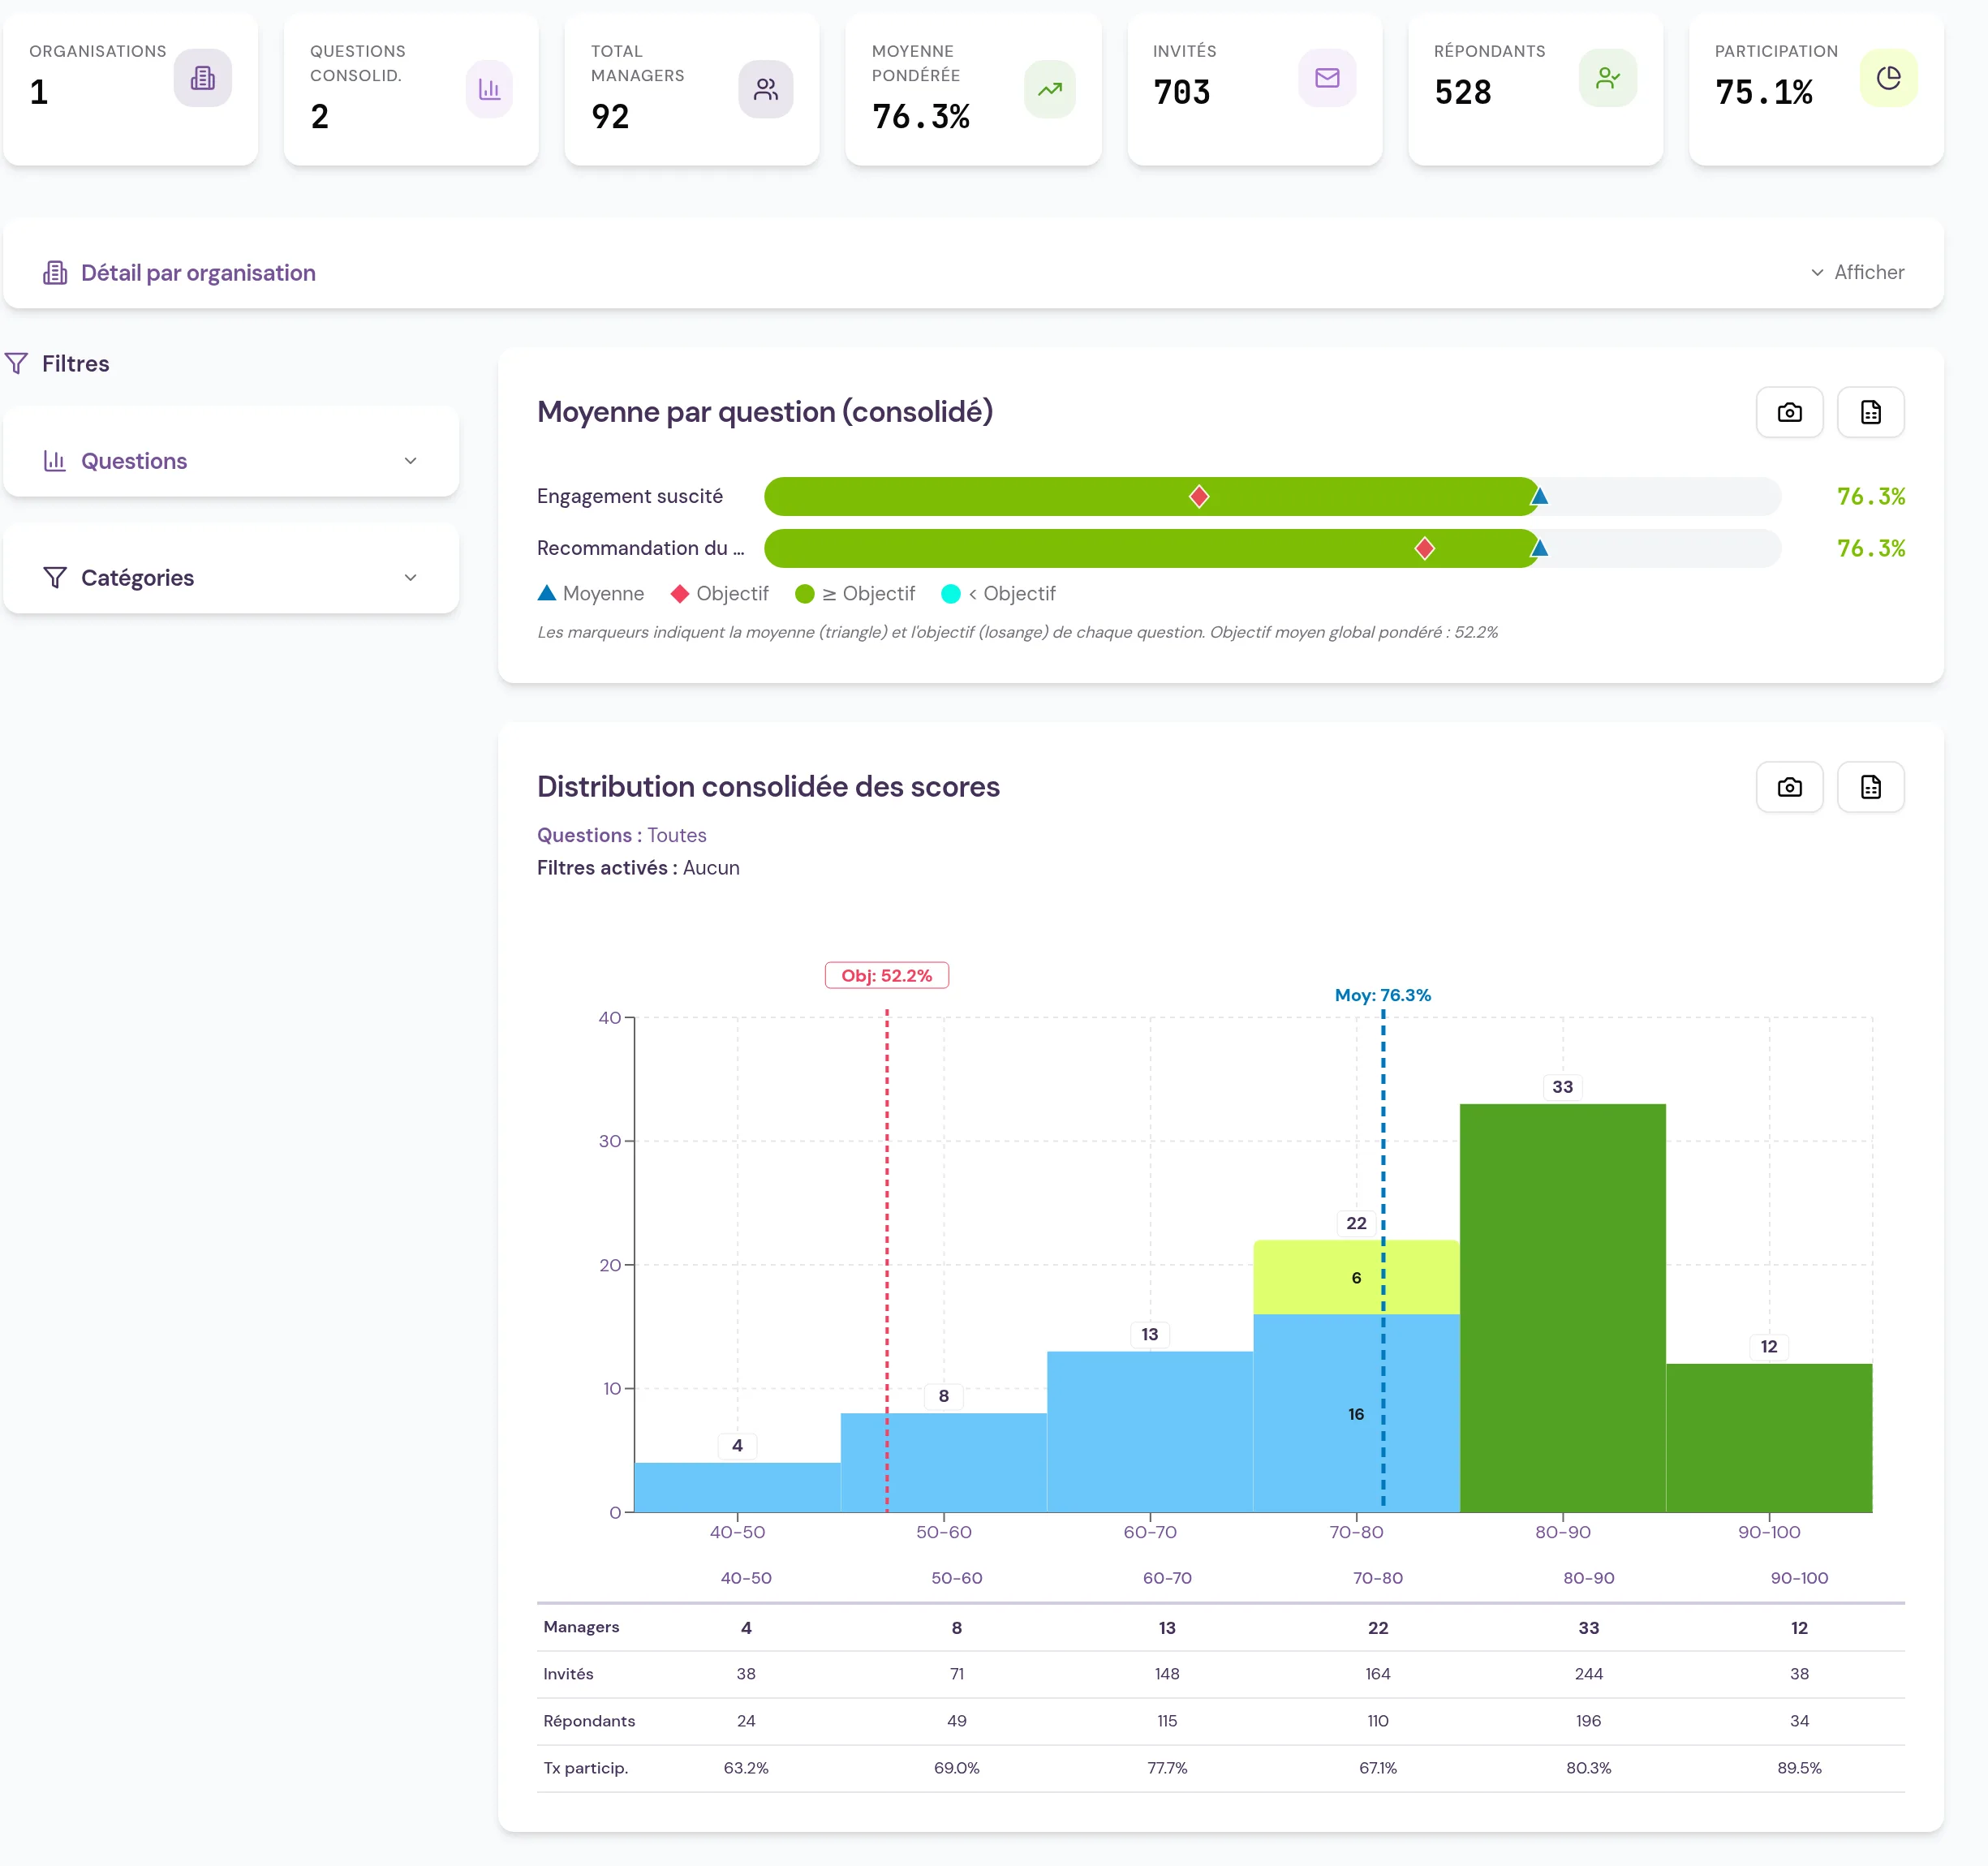Click the Invités envelope icon
The width and height of the screenshot is (1988, 1866).
click(x=1327, y=78)
